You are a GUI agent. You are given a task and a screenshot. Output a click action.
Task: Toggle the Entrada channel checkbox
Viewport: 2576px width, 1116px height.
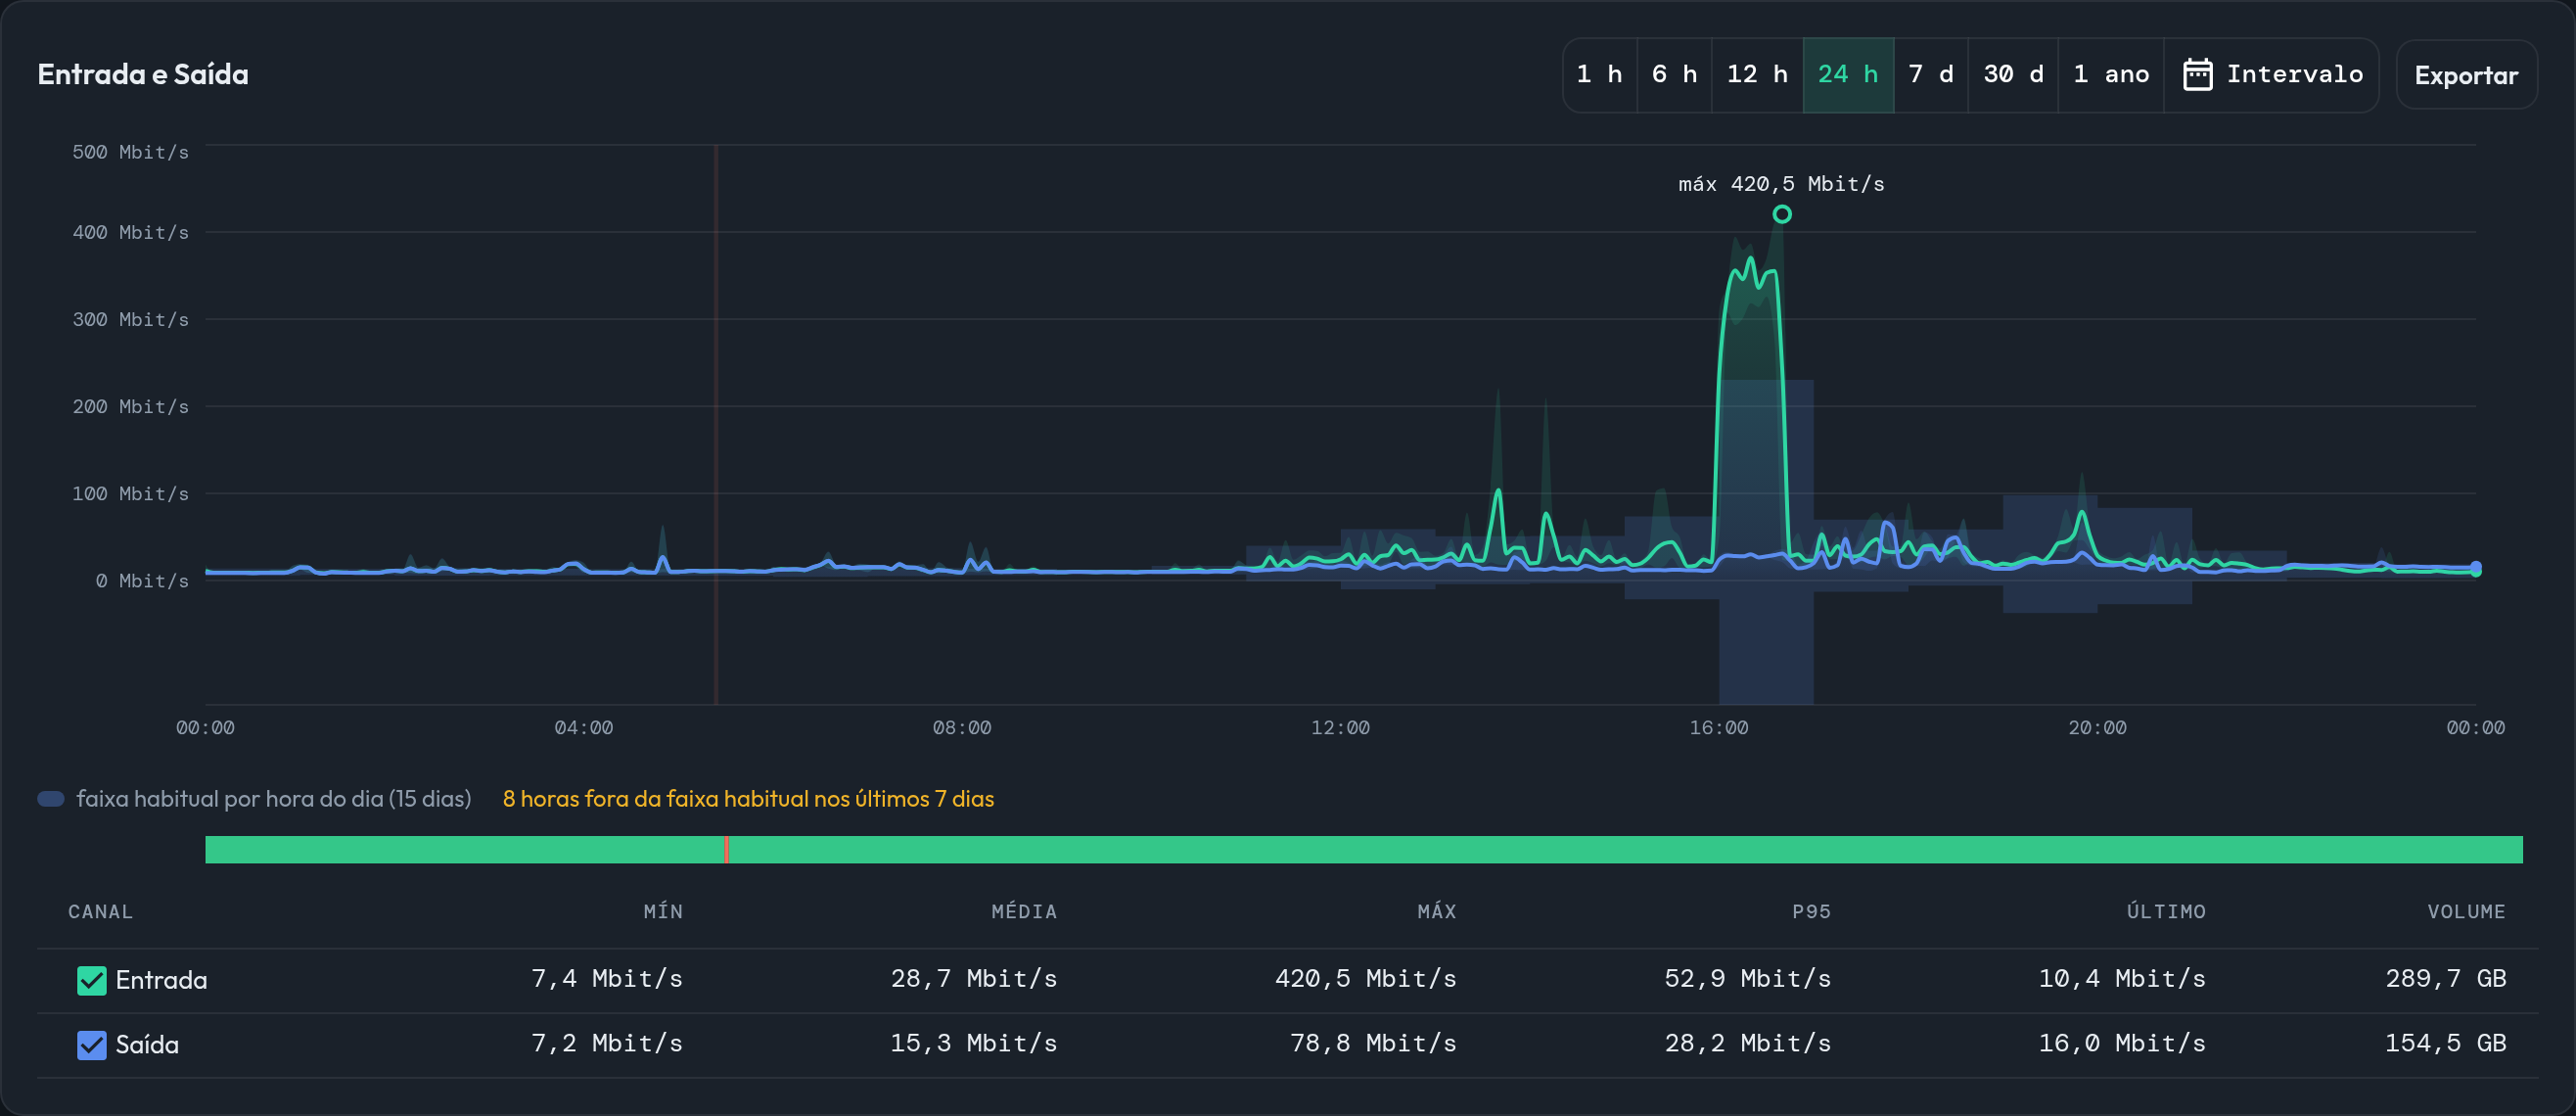[x=92, y=980]
